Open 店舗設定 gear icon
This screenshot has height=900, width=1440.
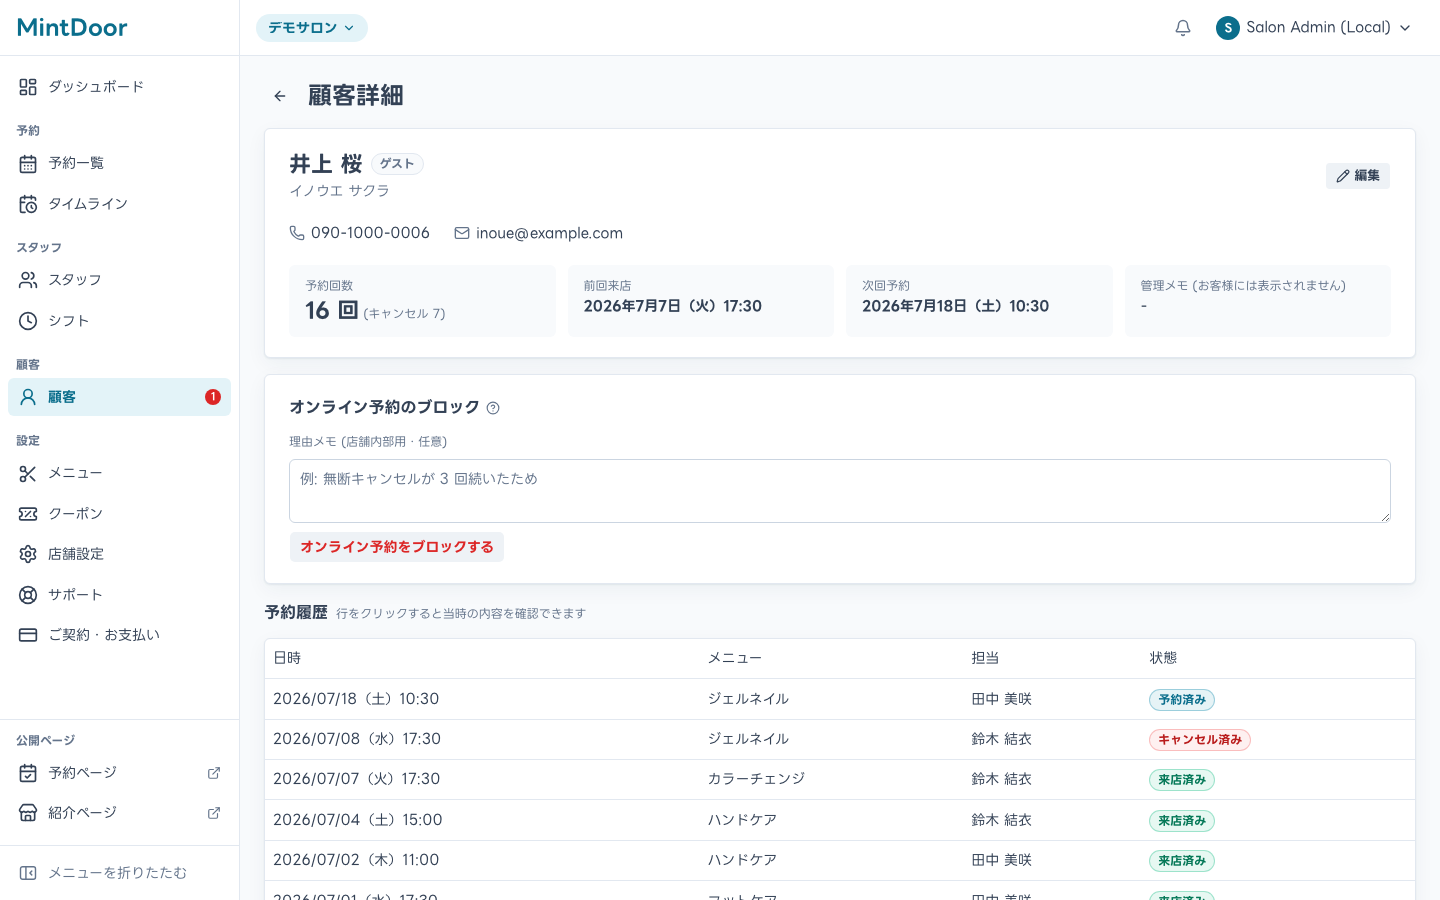click(28, 554)
